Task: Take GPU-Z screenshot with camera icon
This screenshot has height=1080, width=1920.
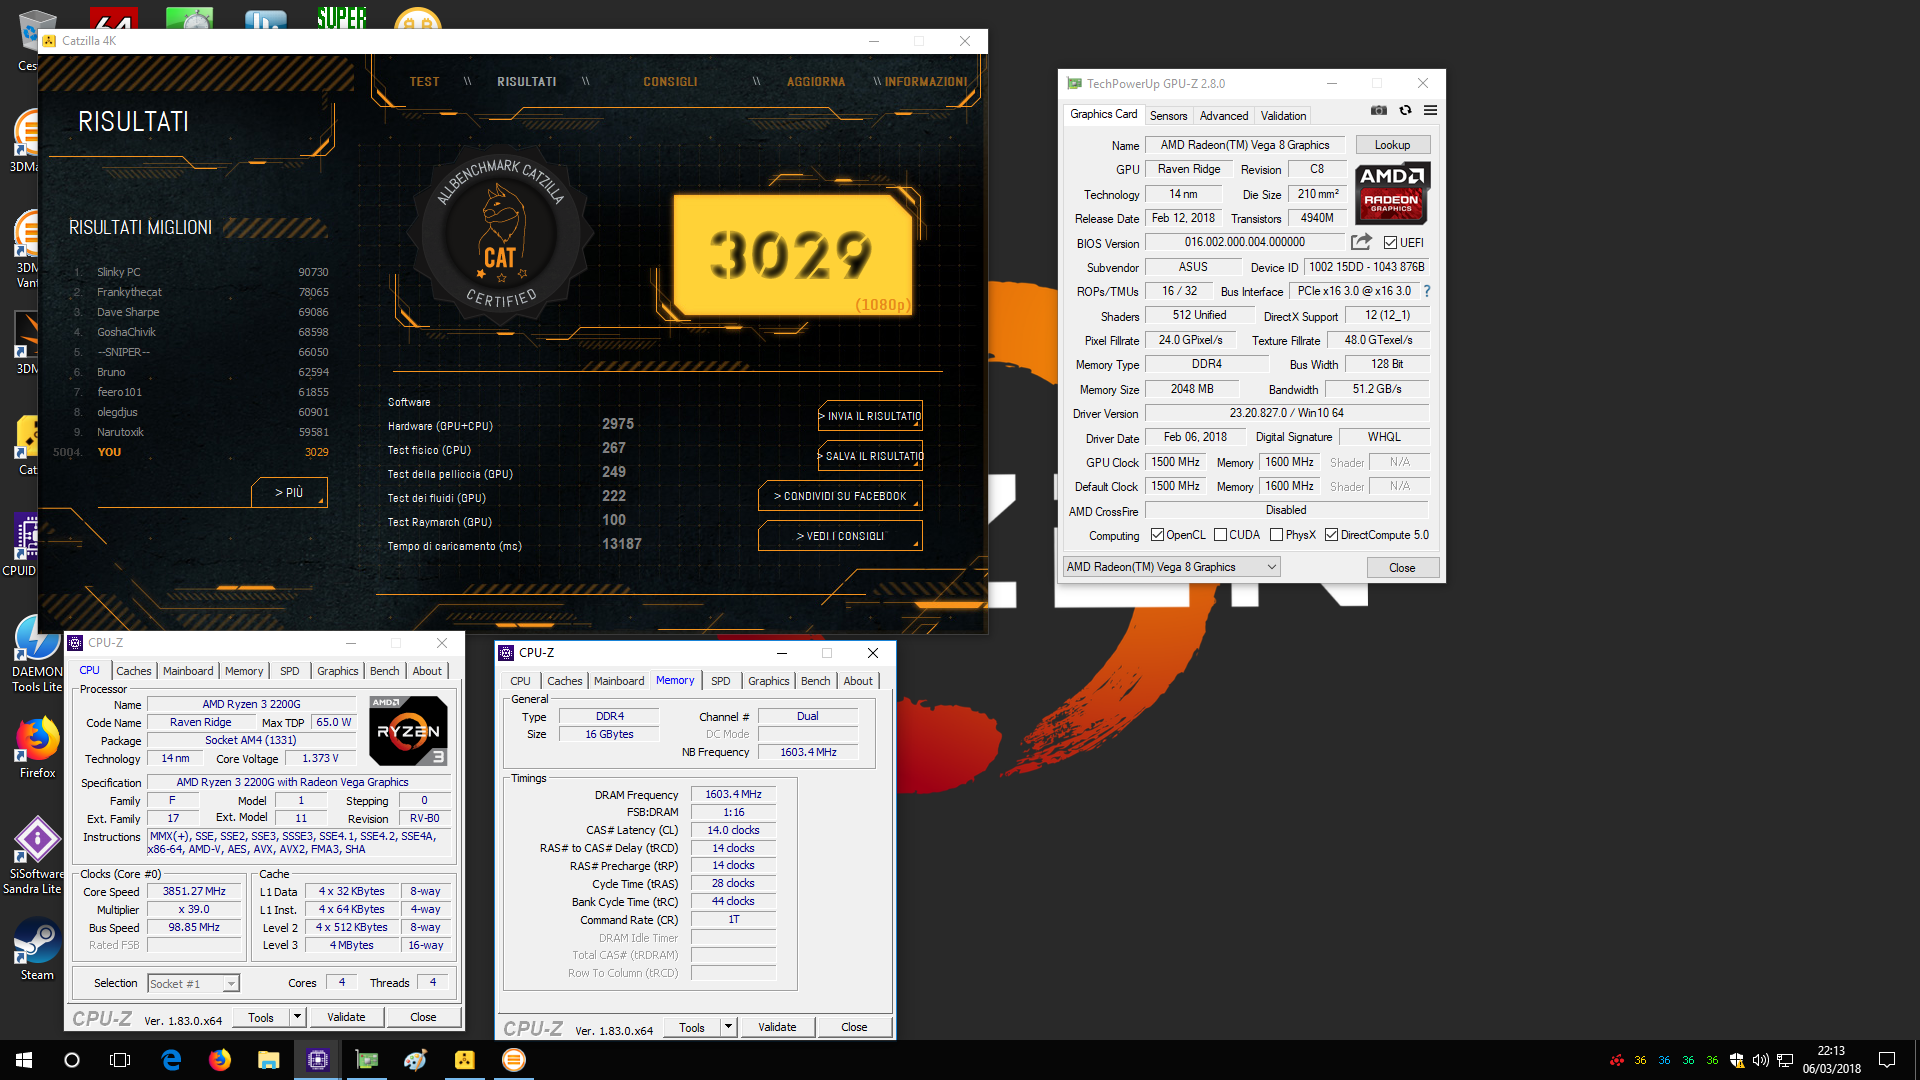Action: pyautogui.click(x=1379, y=110)
